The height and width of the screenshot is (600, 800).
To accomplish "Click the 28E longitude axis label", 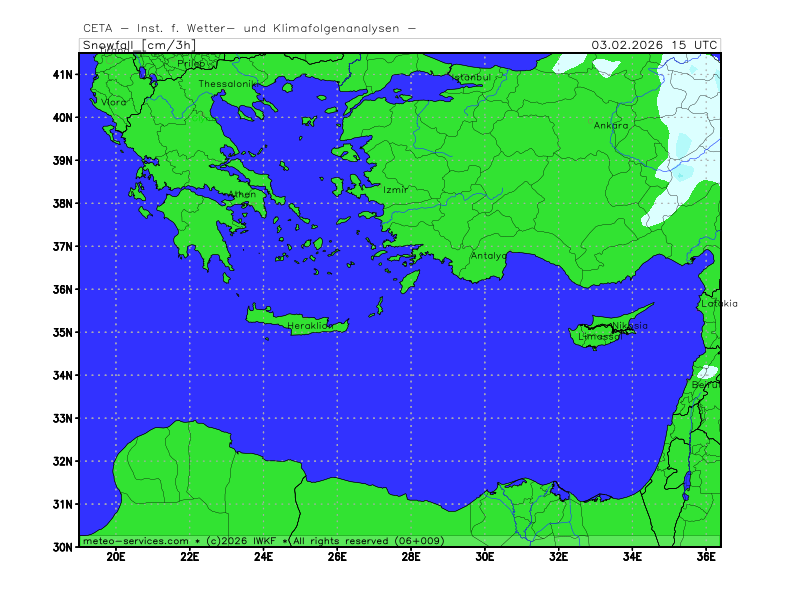I will (411, 558).
